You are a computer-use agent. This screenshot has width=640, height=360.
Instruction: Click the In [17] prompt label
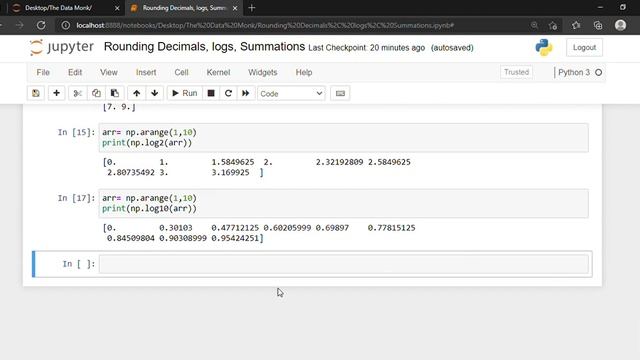(x=76, y=198)
